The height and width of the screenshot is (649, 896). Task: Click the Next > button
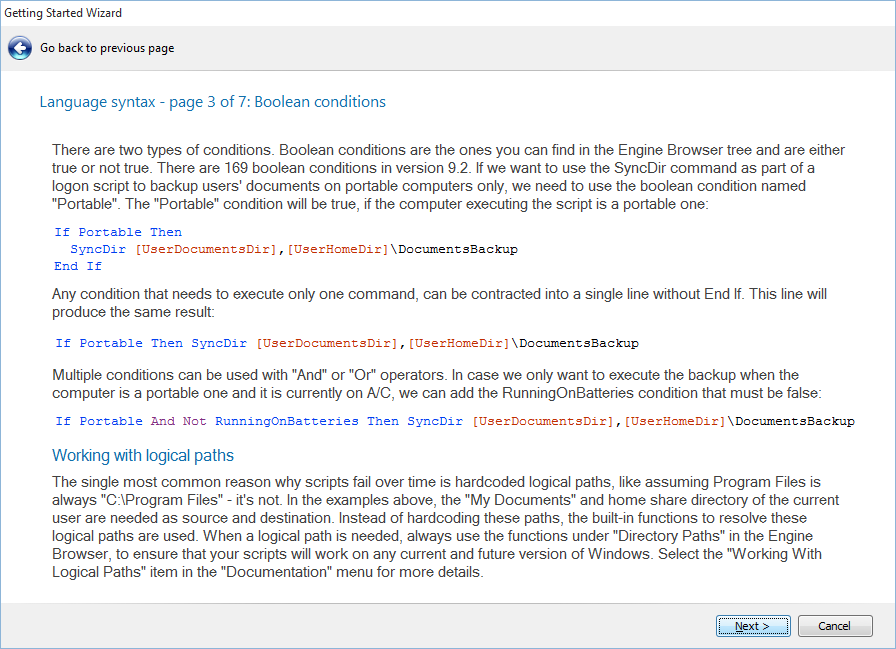753,626
